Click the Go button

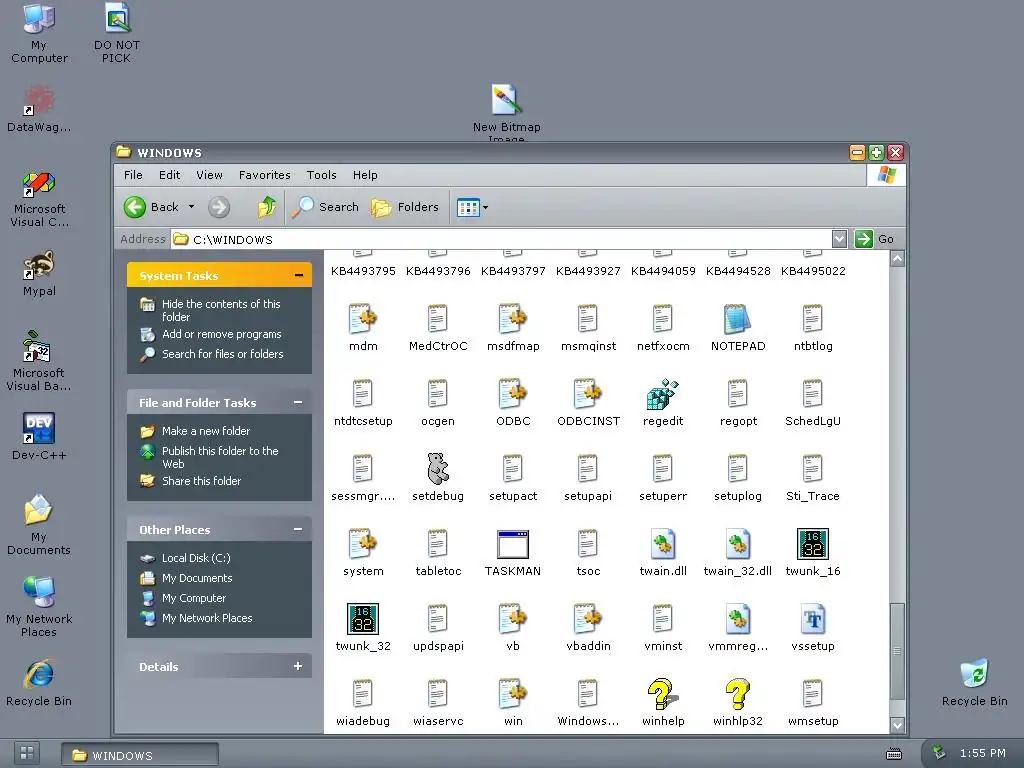(874, 239)
